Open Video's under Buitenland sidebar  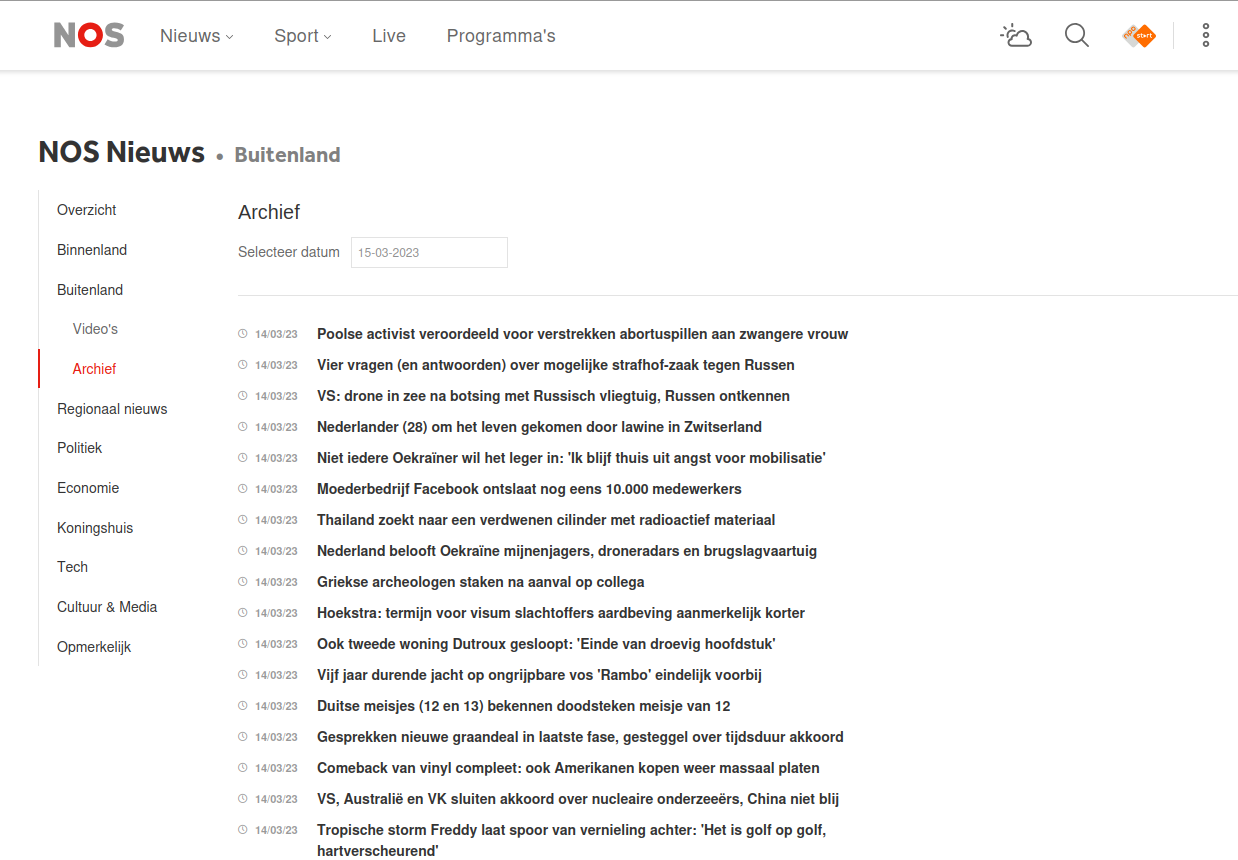[x=95, y=329]
